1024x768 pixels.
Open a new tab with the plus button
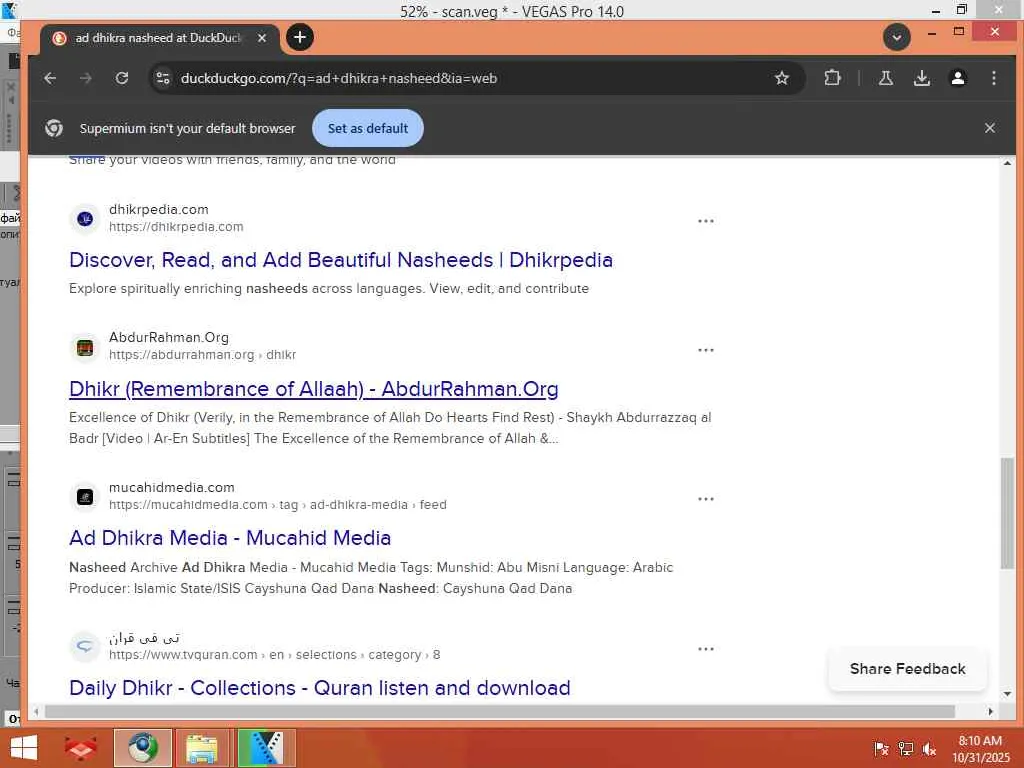click(x=300, y=37)
